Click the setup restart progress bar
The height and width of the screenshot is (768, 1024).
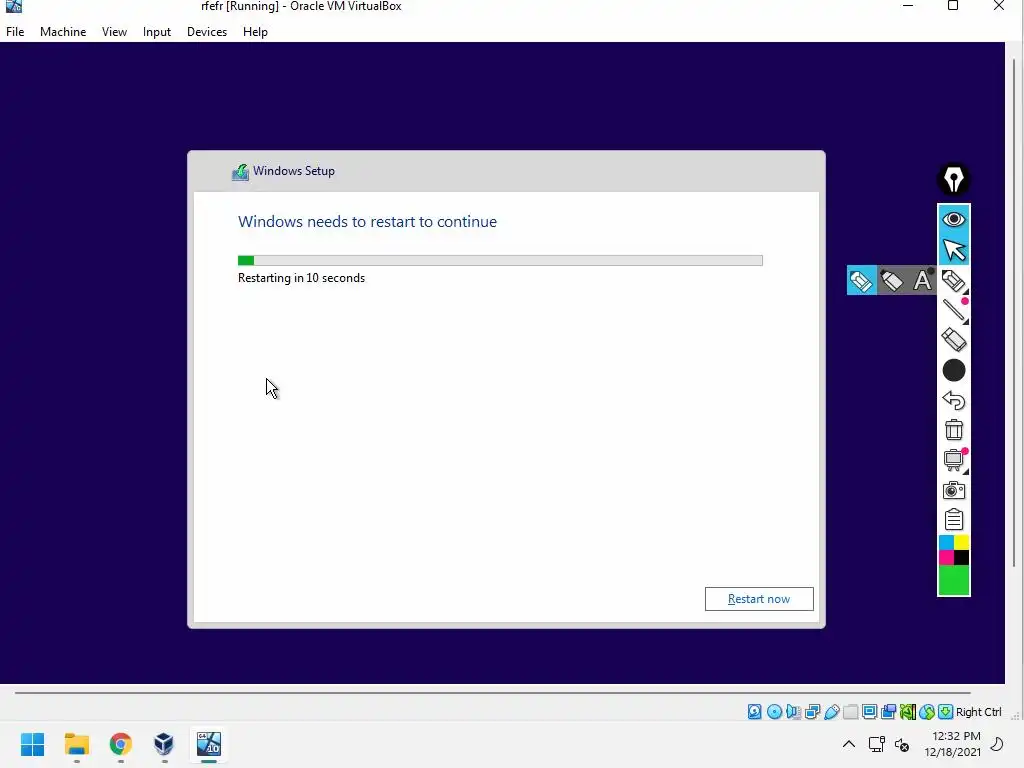tap(500, 261)
